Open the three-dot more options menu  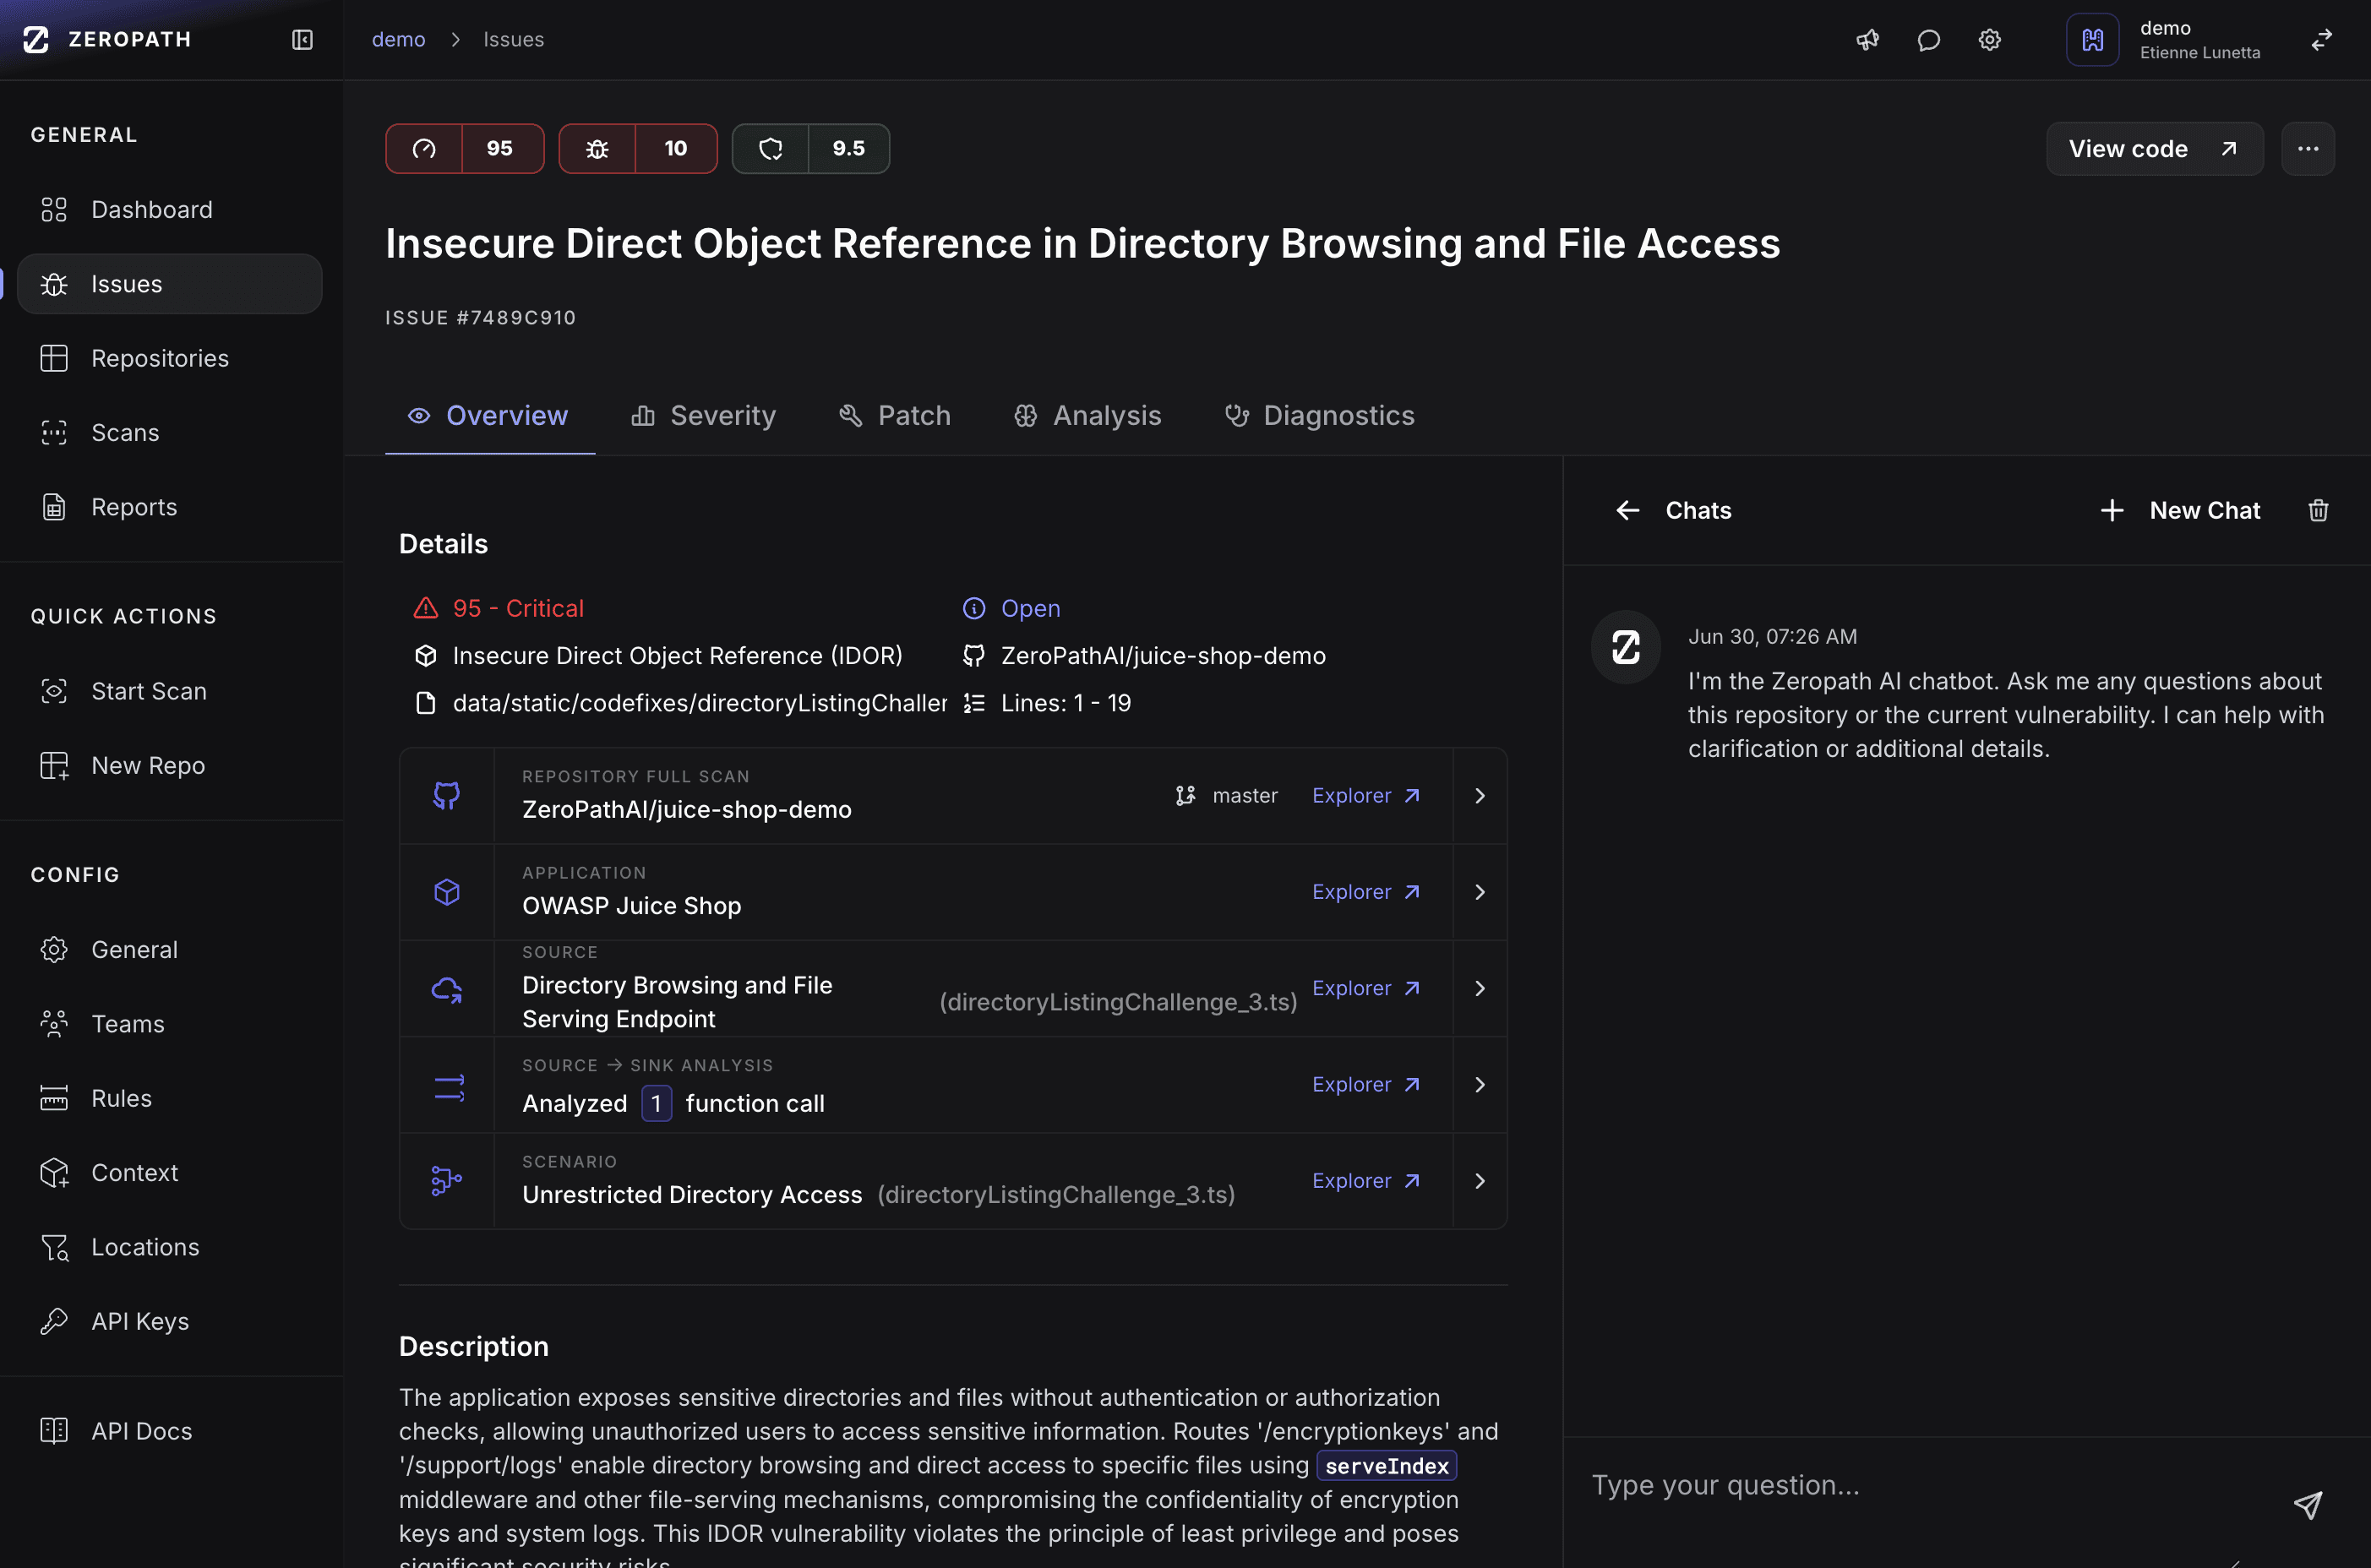point(2307,149)
